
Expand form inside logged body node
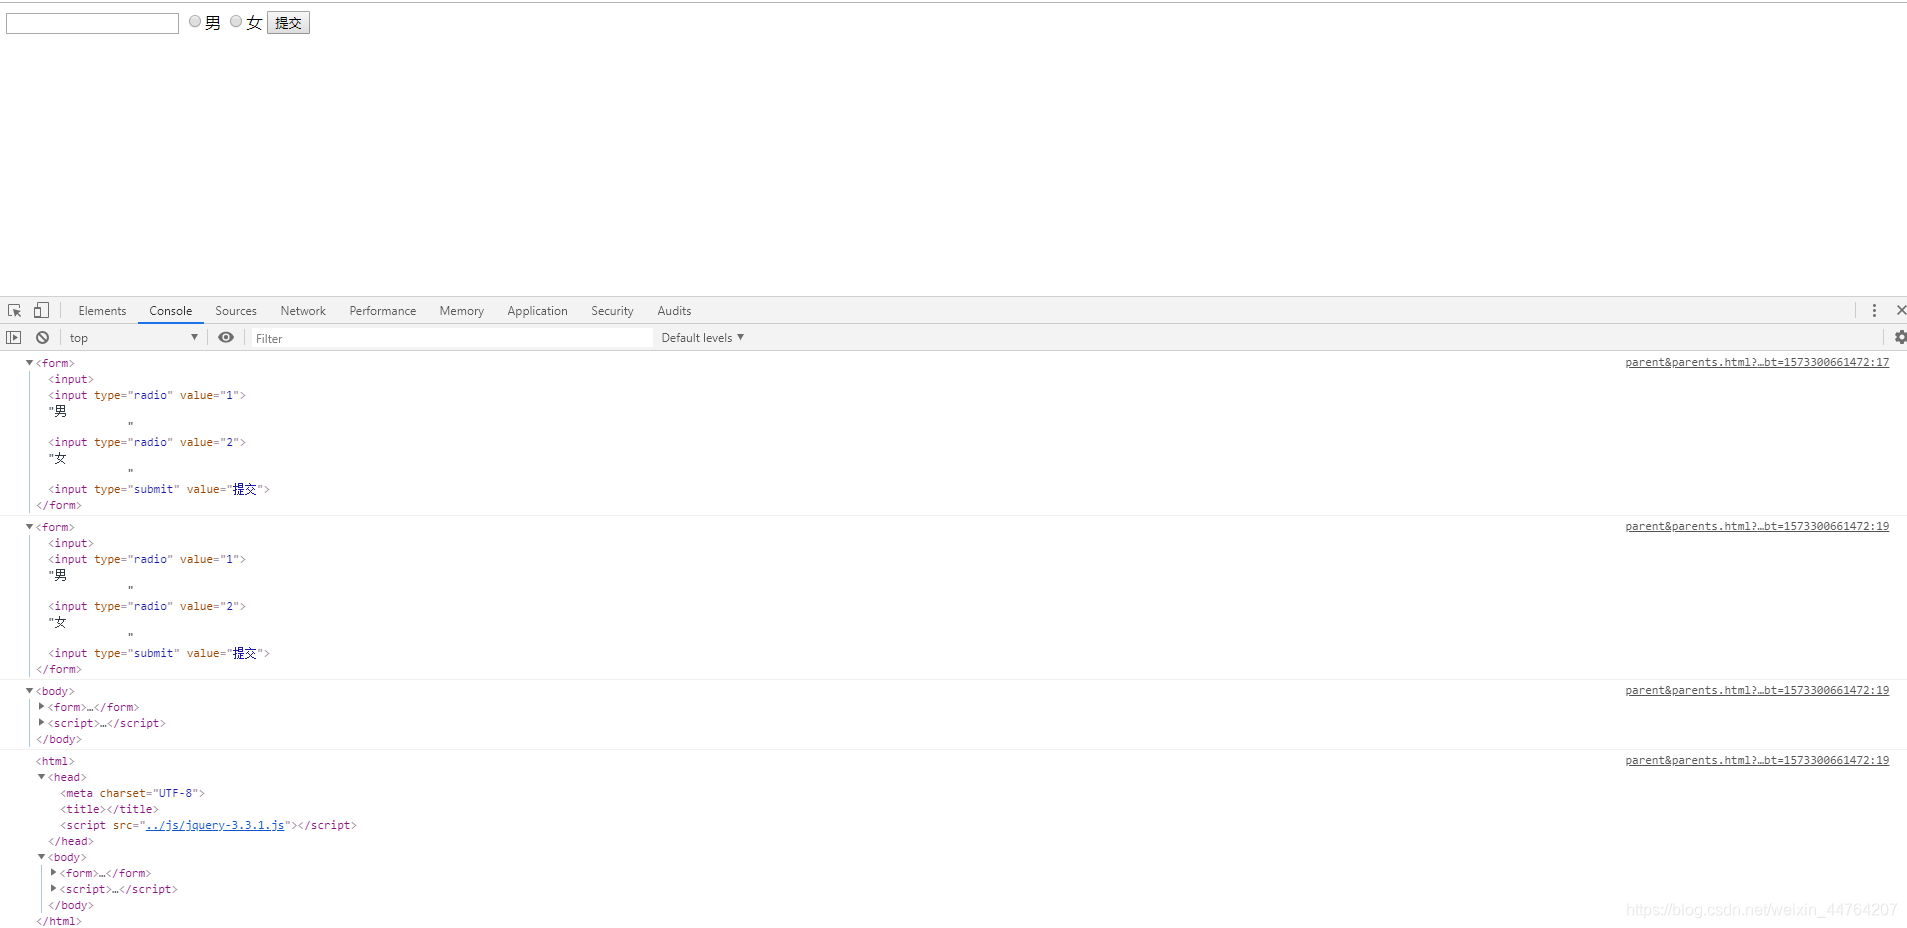[41, 707]
